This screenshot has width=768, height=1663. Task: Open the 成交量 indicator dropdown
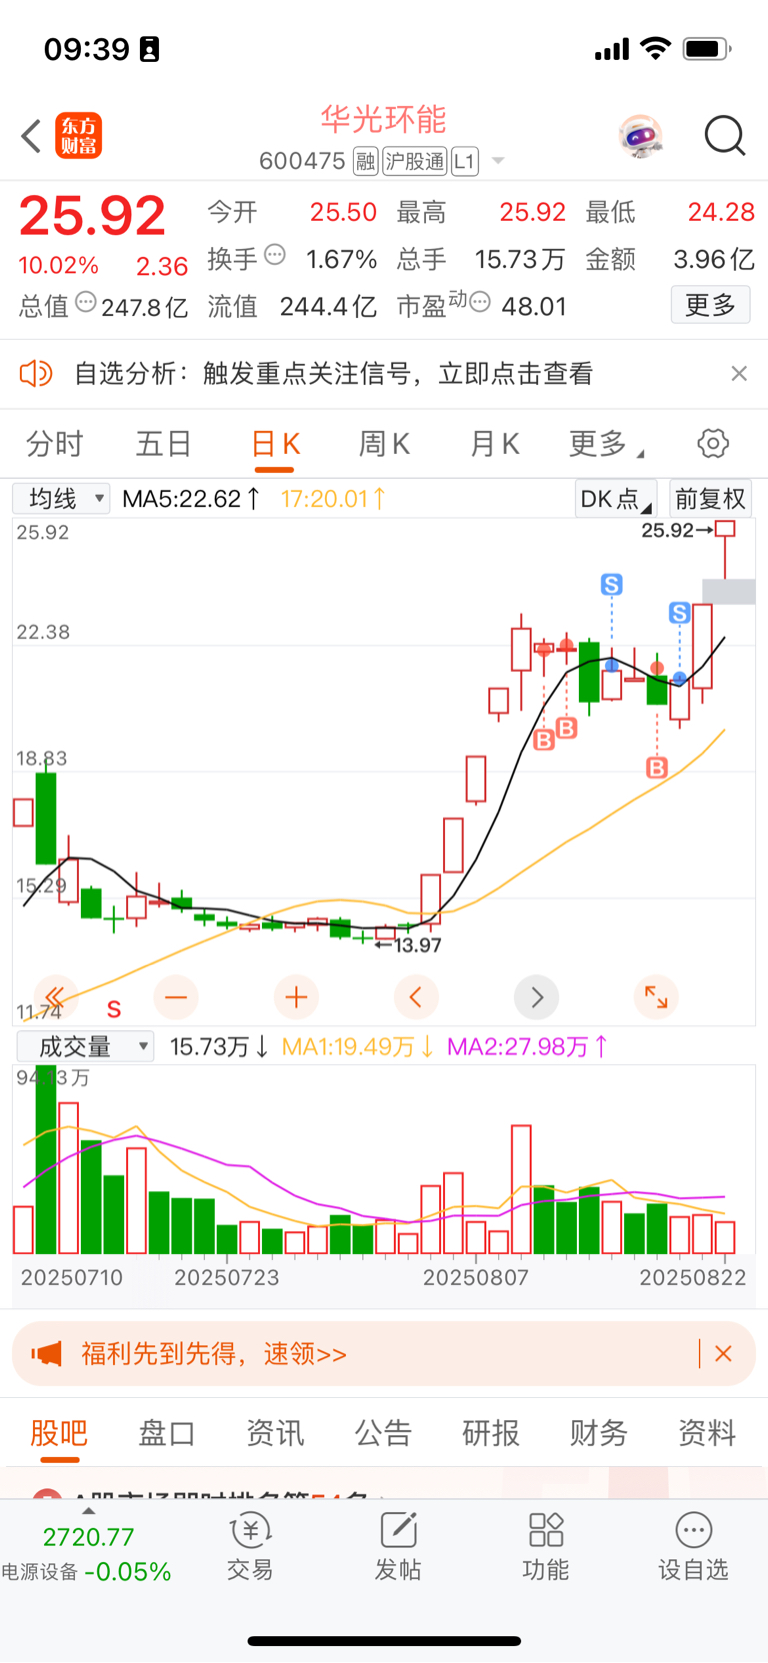(84, 1046)
